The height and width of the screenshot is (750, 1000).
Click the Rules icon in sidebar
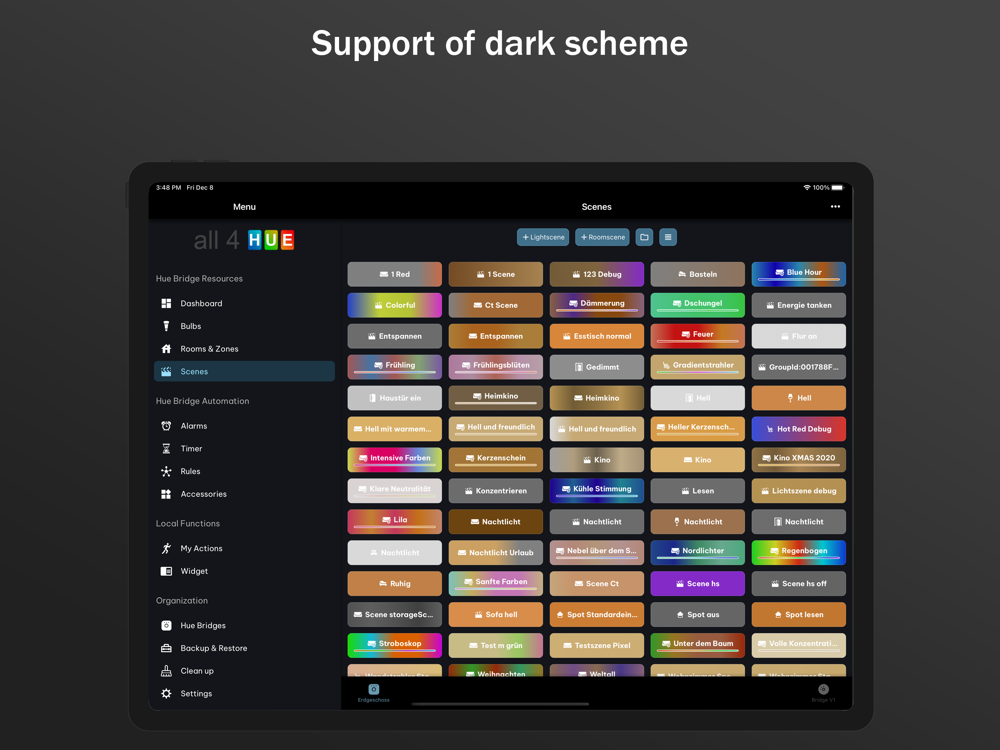[x=166, y=471]
